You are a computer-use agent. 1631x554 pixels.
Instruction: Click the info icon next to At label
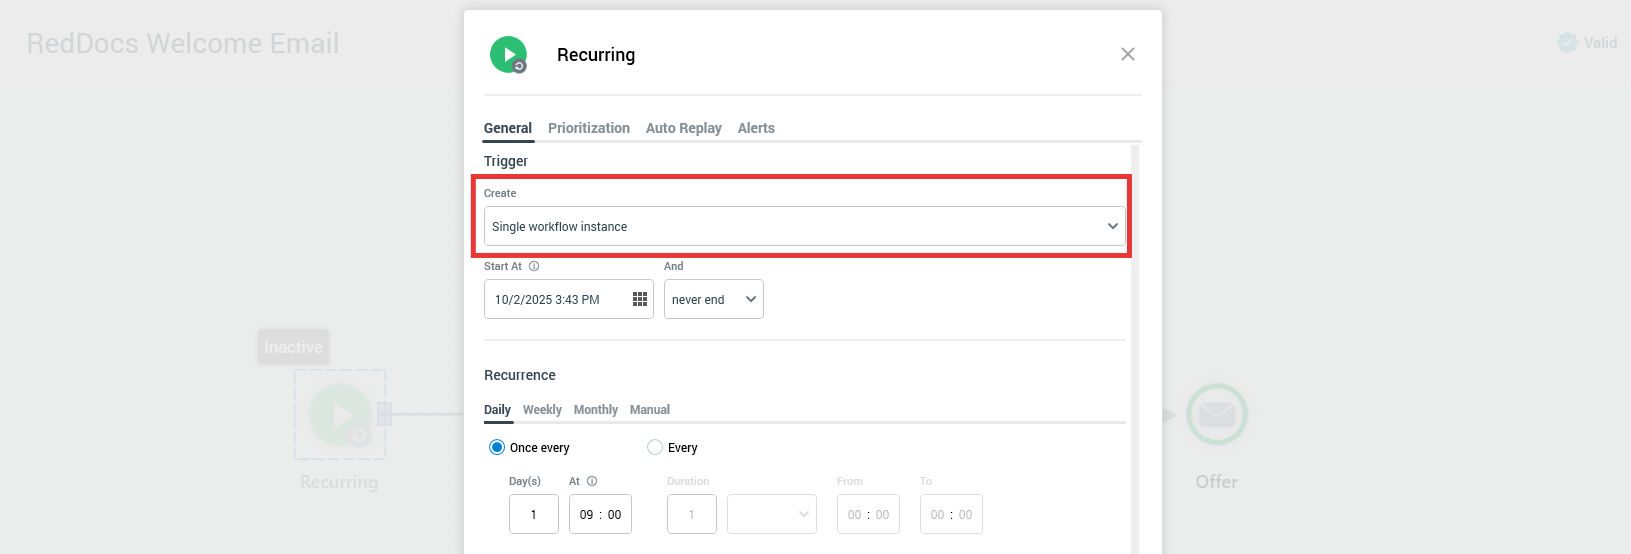tap(592, 481)
